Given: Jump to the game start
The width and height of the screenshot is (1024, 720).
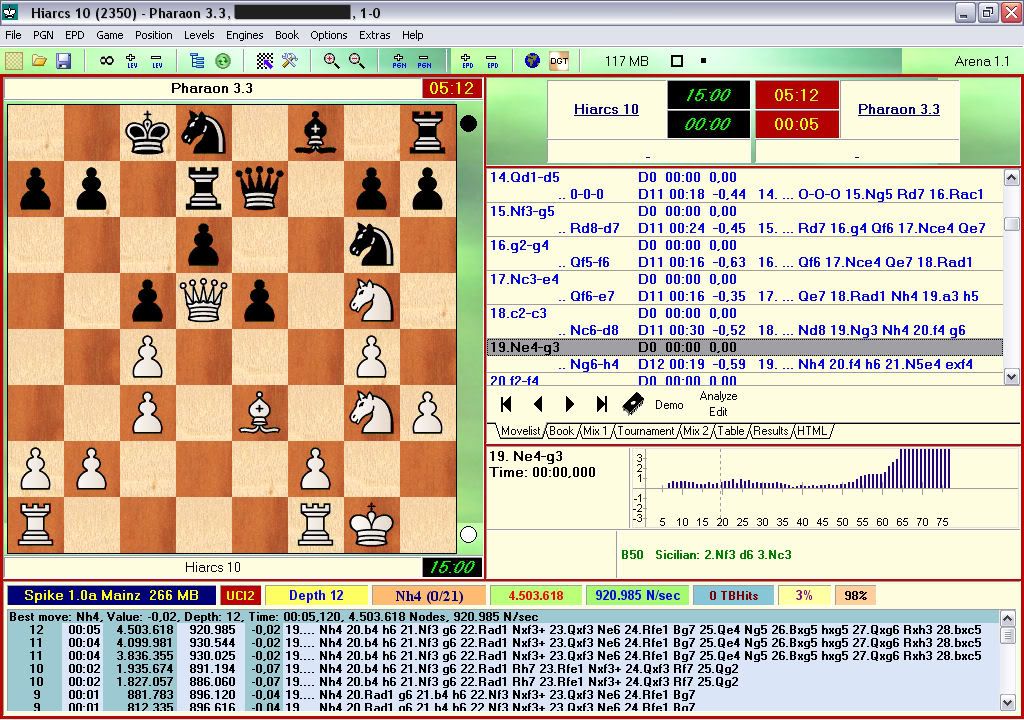Looking at the screenshot, I should [505, 404].
